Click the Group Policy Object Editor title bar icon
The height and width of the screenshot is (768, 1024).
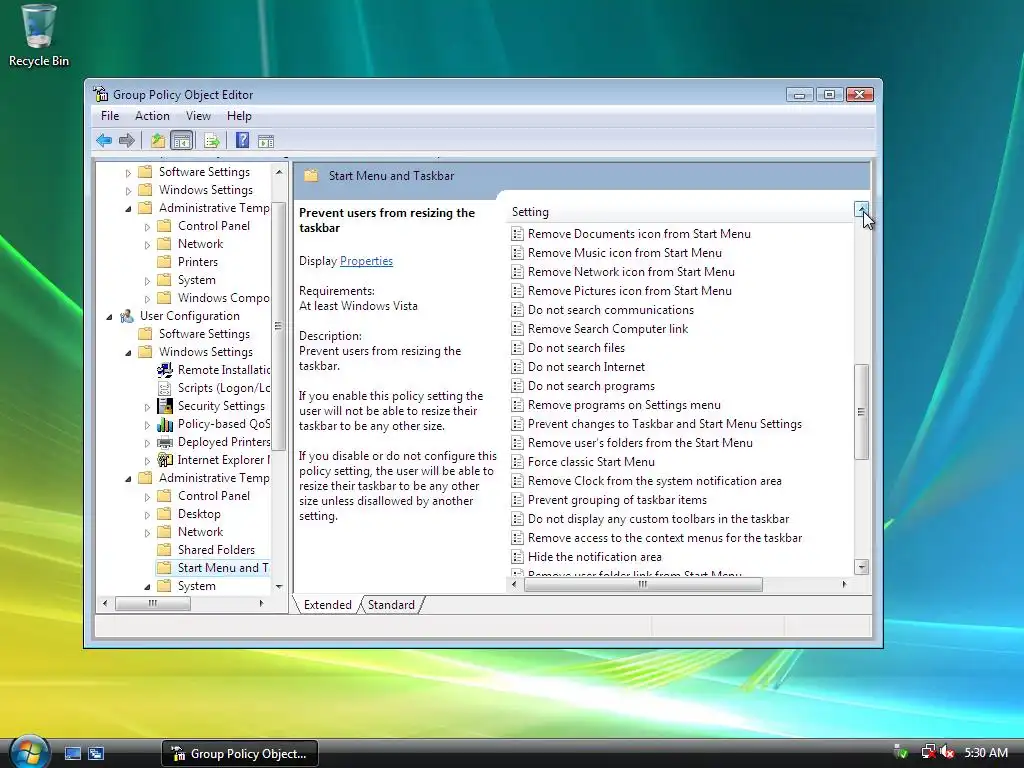(x=101, y=94)
